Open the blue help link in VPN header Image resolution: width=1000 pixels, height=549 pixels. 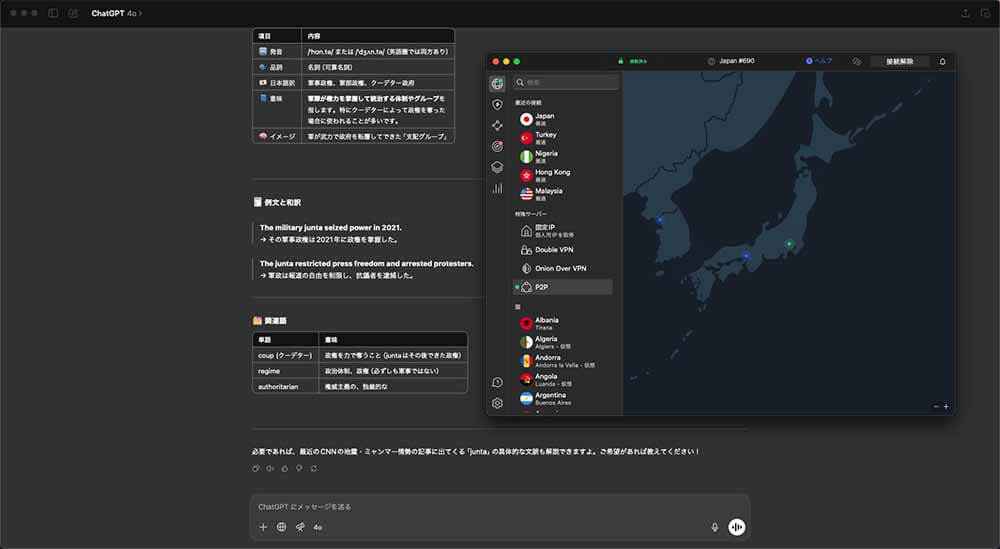click(x=819, y=61)
